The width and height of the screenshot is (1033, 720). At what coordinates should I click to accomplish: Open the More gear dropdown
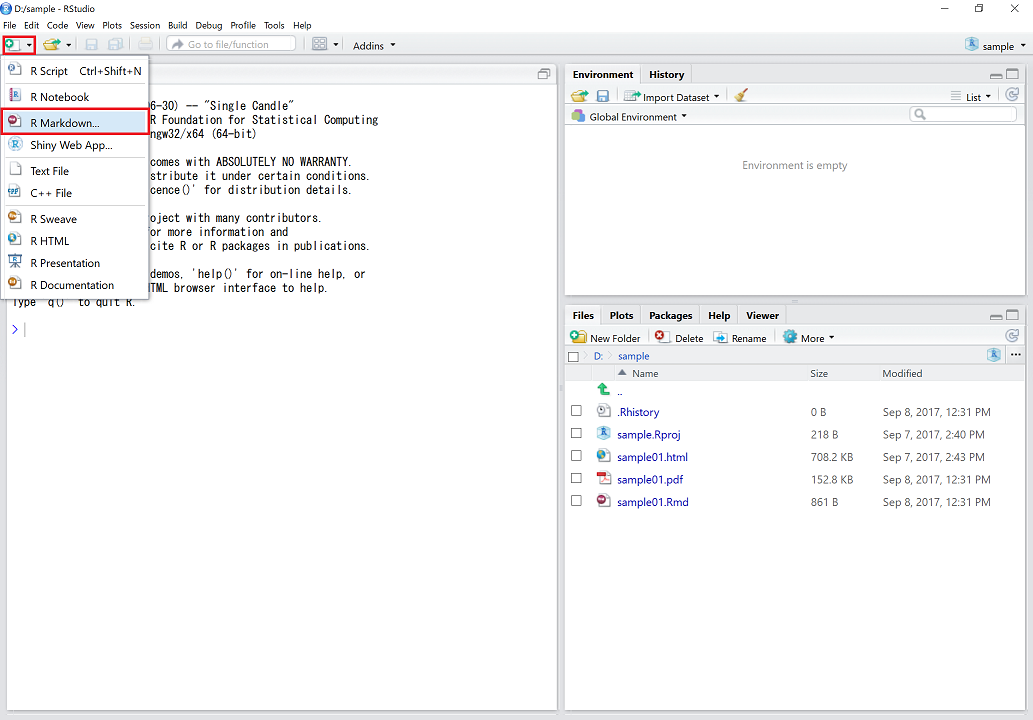point(808,337)
